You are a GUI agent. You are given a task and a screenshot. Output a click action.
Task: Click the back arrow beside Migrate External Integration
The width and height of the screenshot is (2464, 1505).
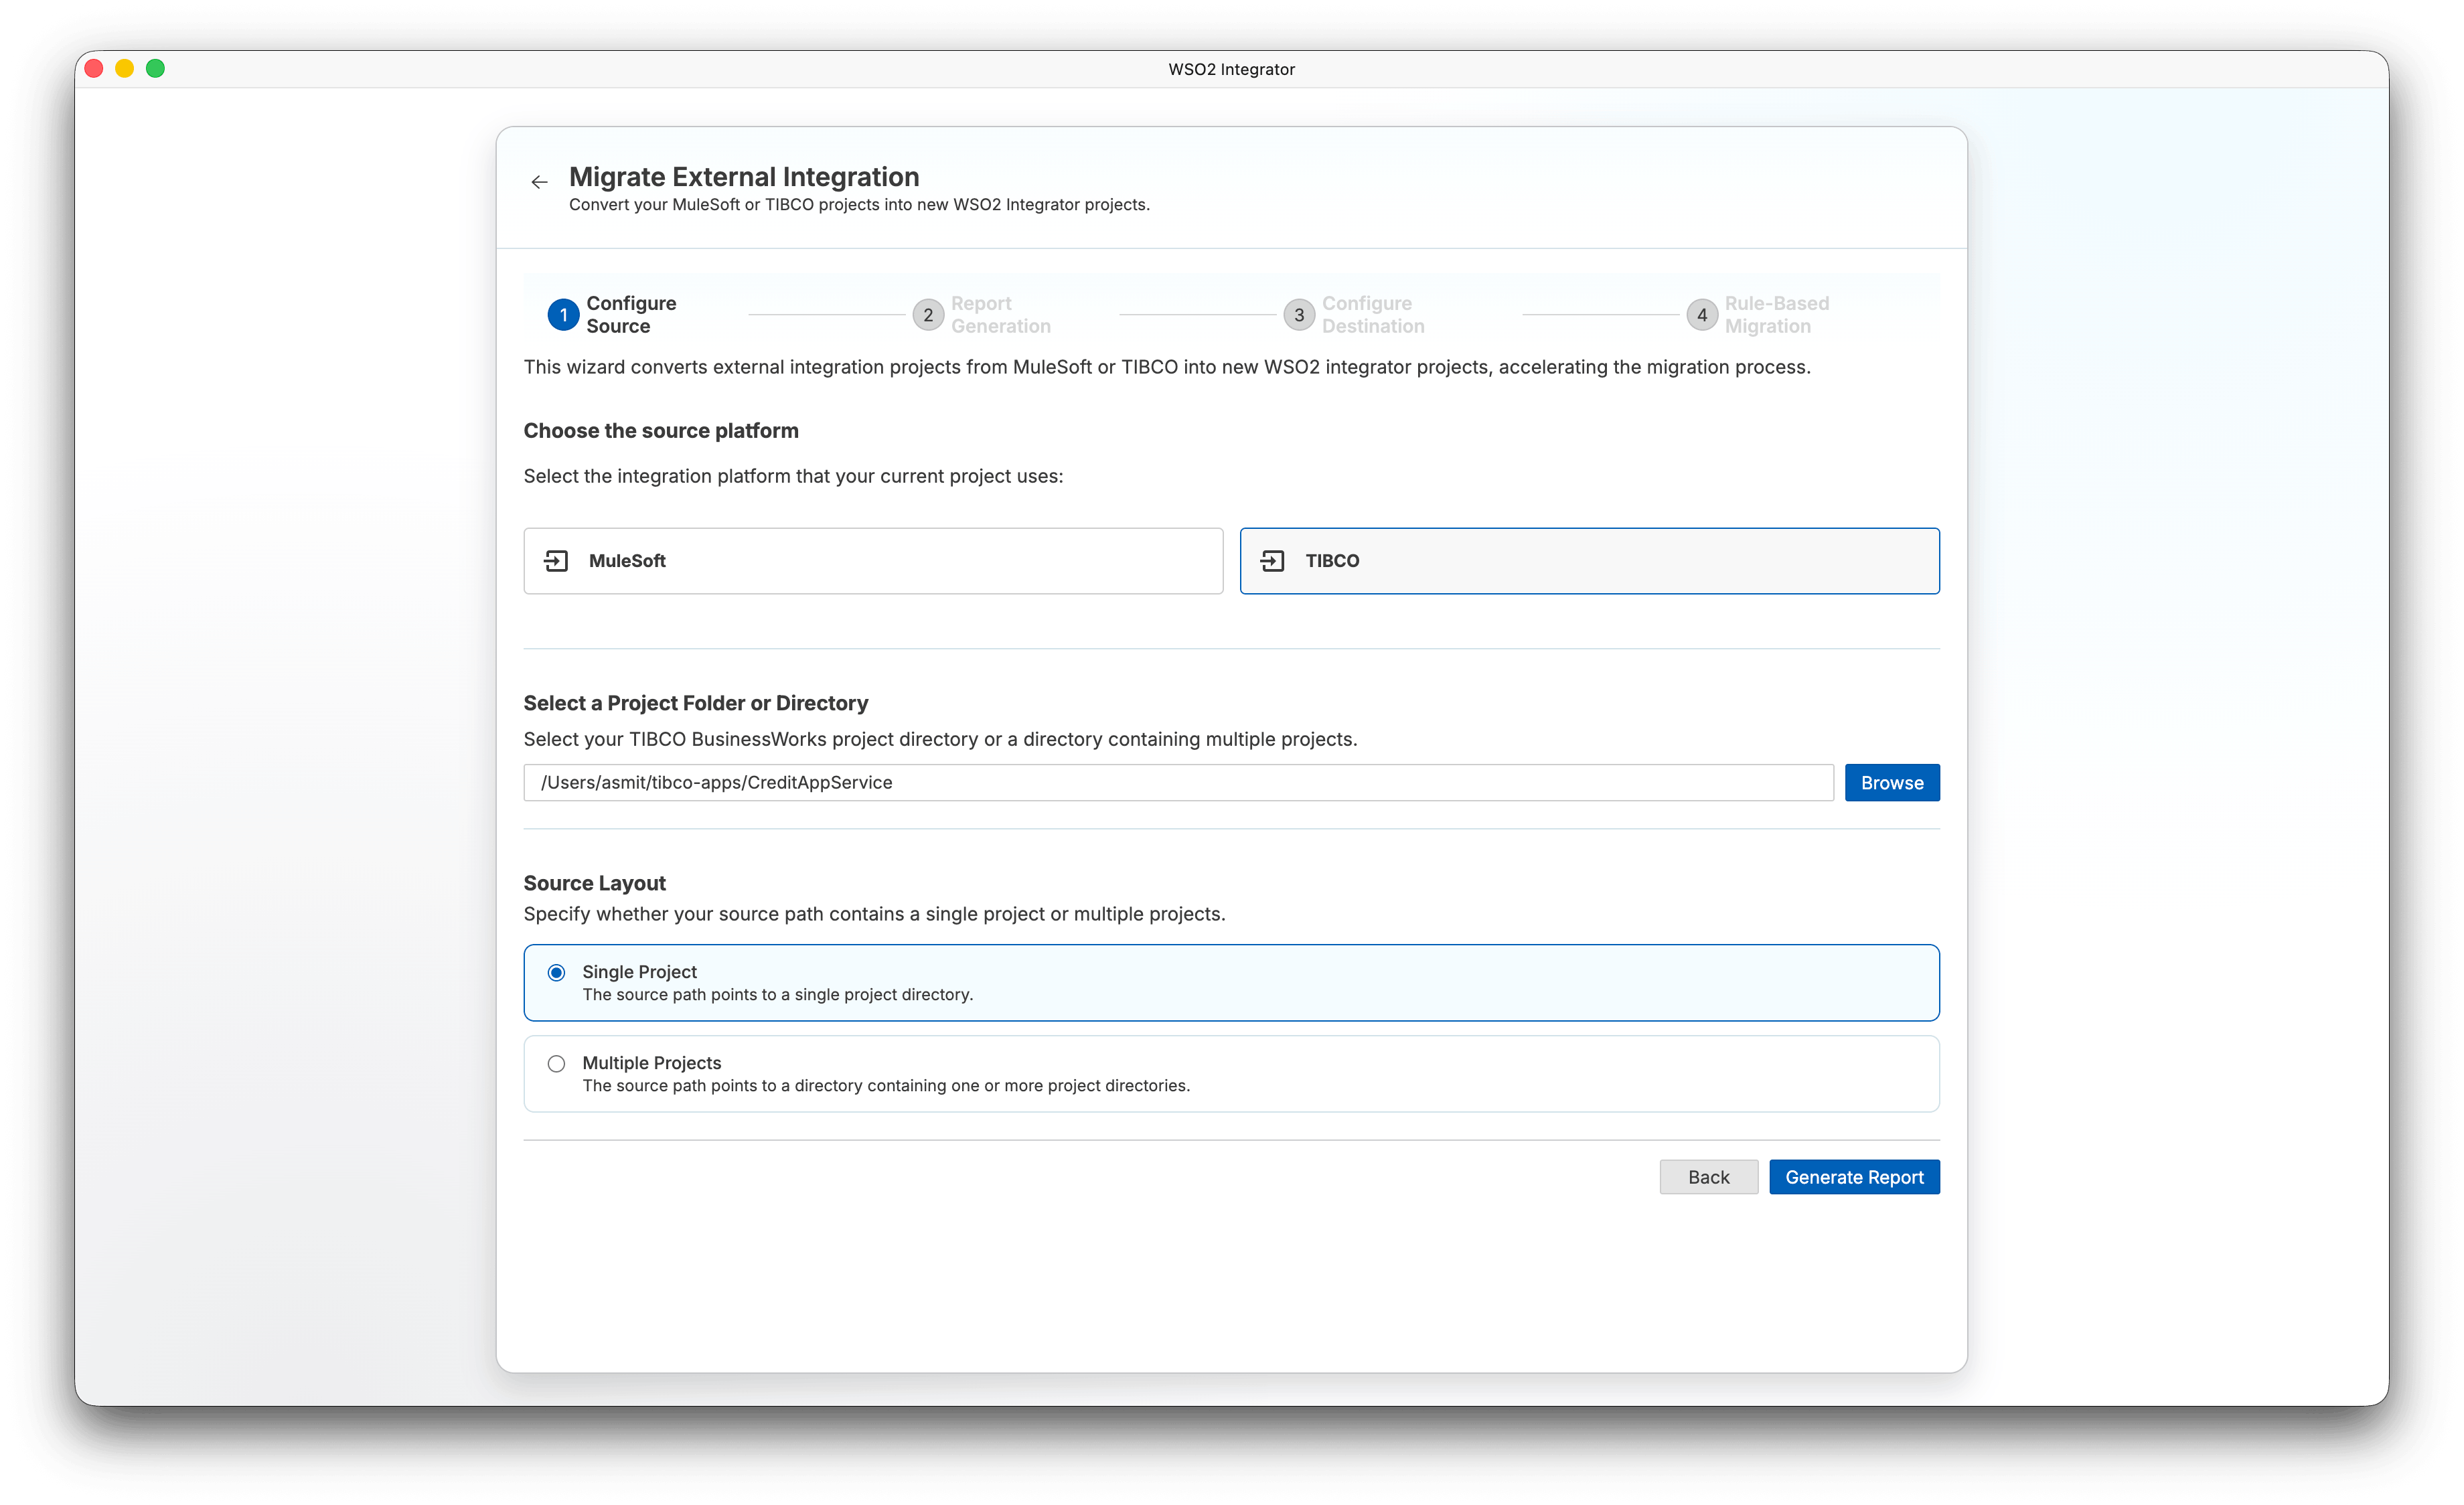(539, 182)
